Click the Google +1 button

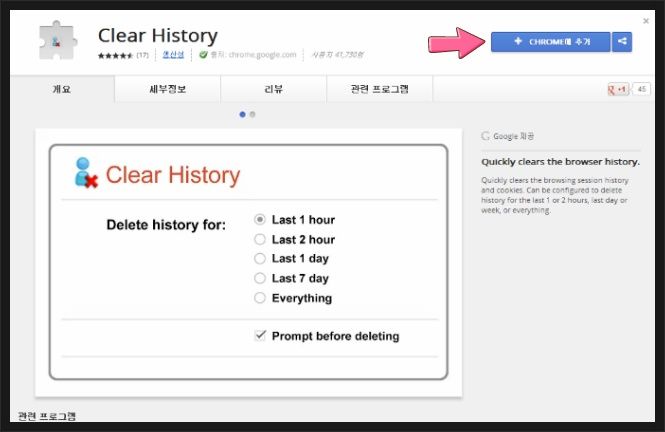coord(618,89)
